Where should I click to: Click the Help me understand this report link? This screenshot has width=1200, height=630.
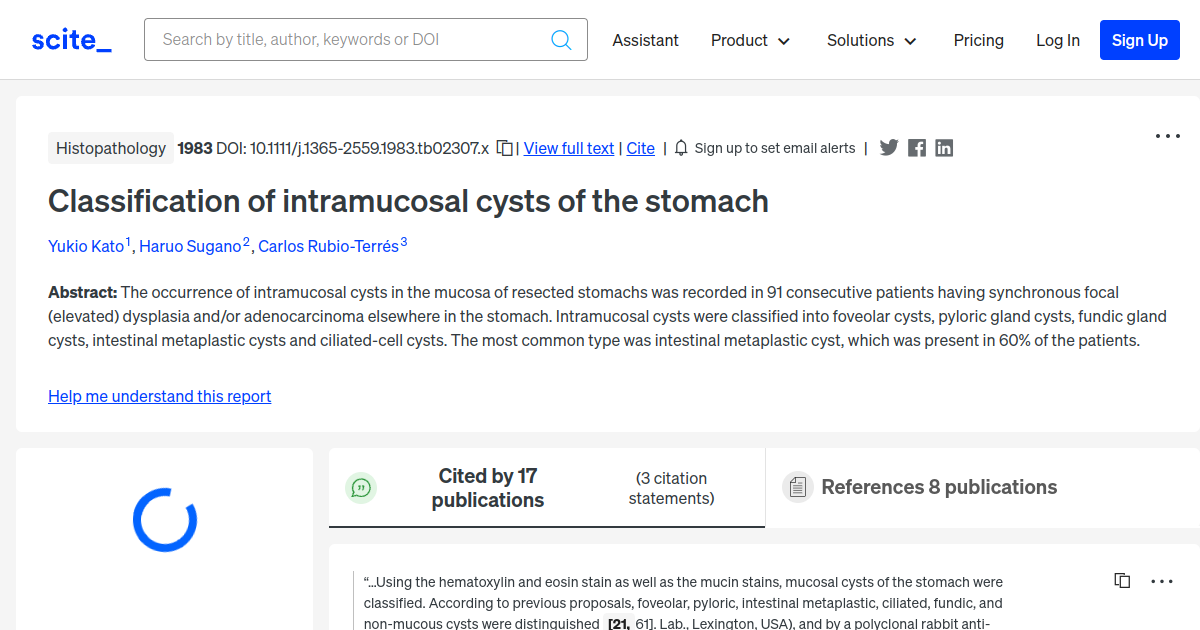point(160,396)
